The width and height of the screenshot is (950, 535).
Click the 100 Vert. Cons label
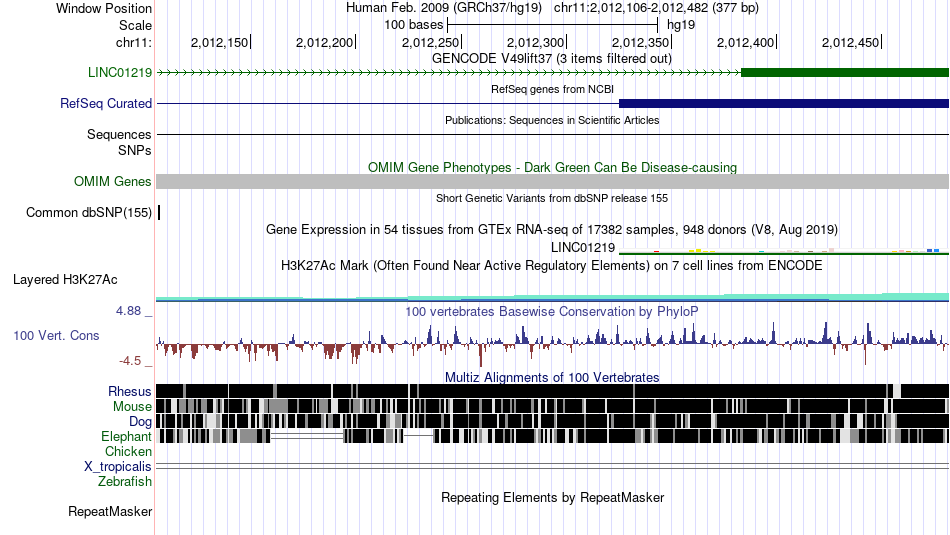tap(56, 336)
